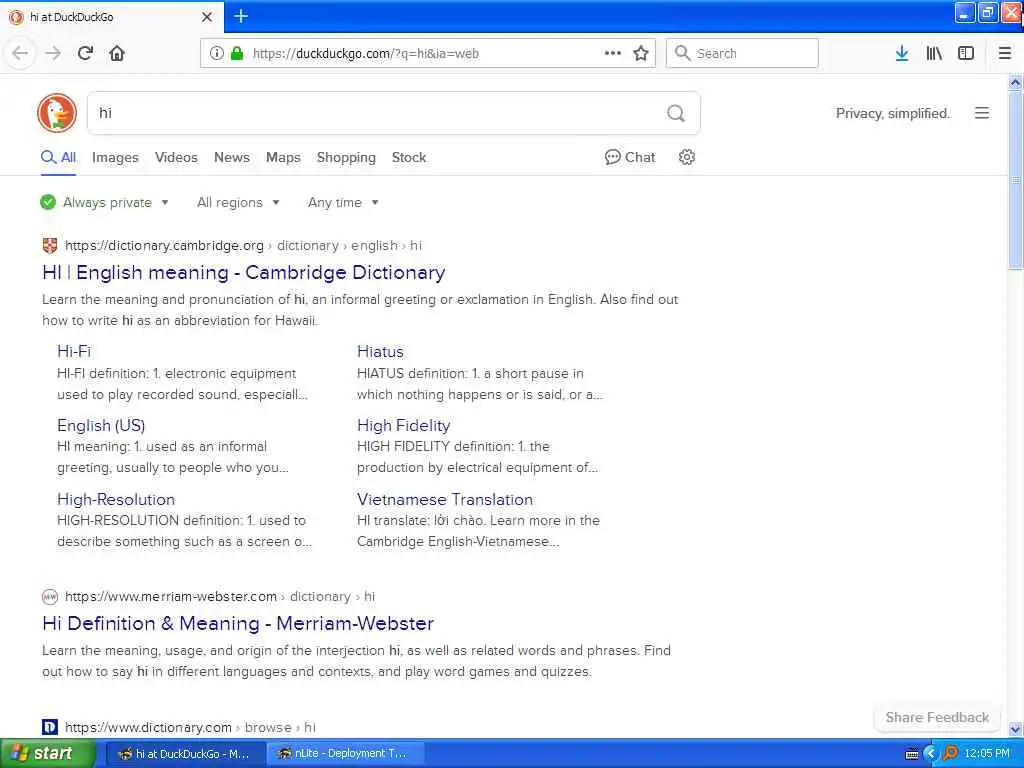1024x768 pixels.
Task: Close the hi at DuckDuckGo tab
Action: (x=207, y=17)
